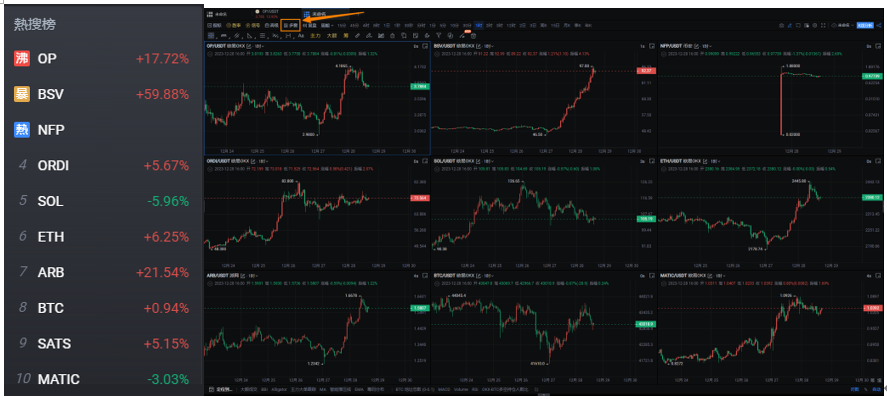Screen dimensions: 887x399
Task: Select the triangle shape drawing tool
Action: click(249, 36)
